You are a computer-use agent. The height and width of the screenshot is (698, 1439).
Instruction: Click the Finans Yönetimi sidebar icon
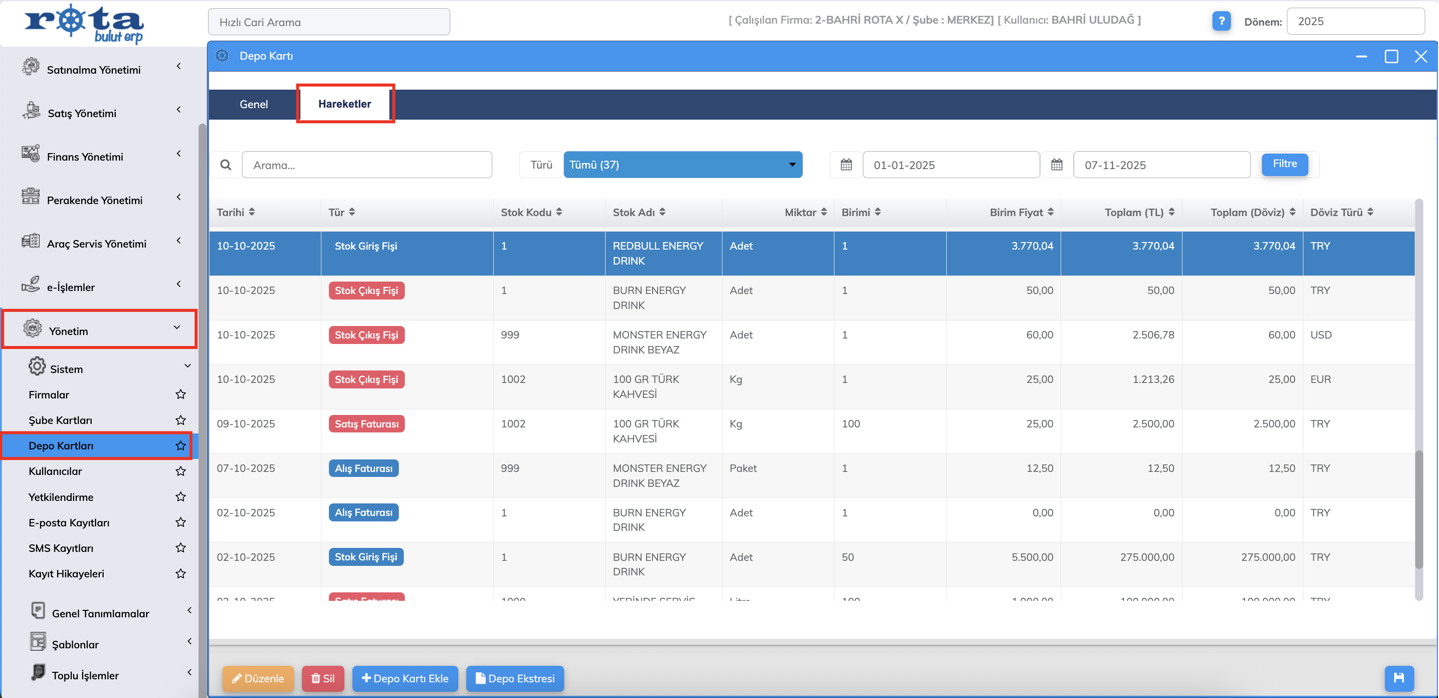[x=31, y=155]
